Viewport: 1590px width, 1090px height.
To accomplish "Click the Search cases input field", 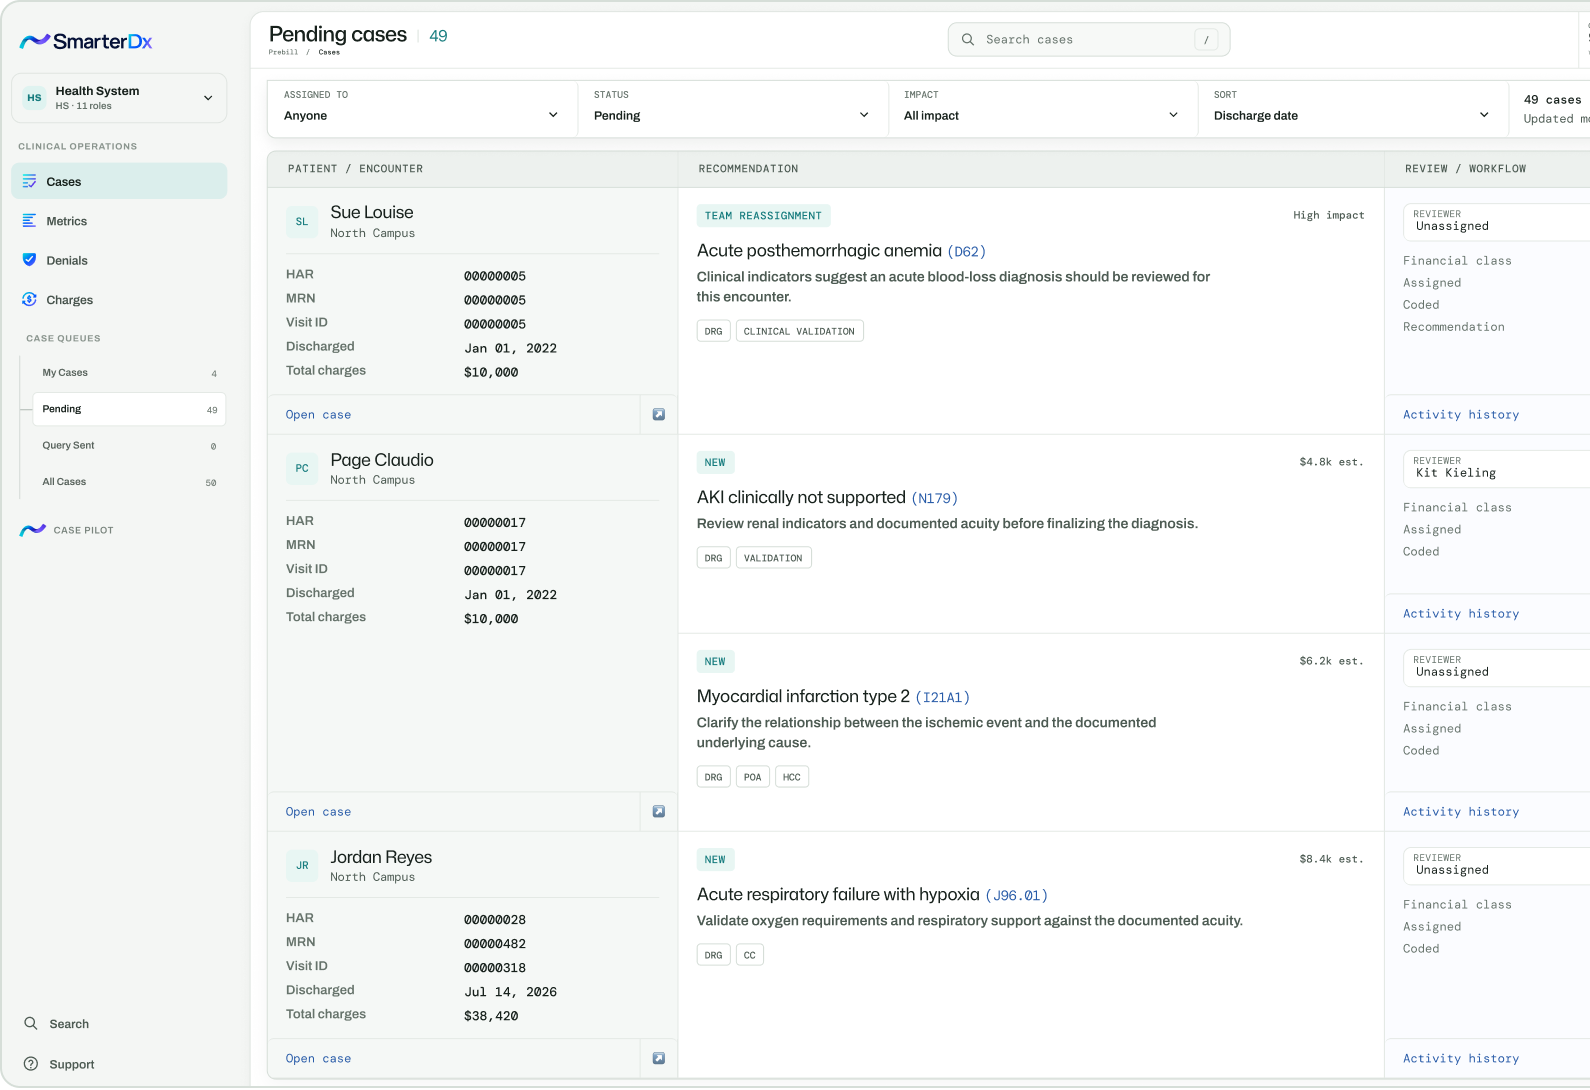I will [1088, 40].
